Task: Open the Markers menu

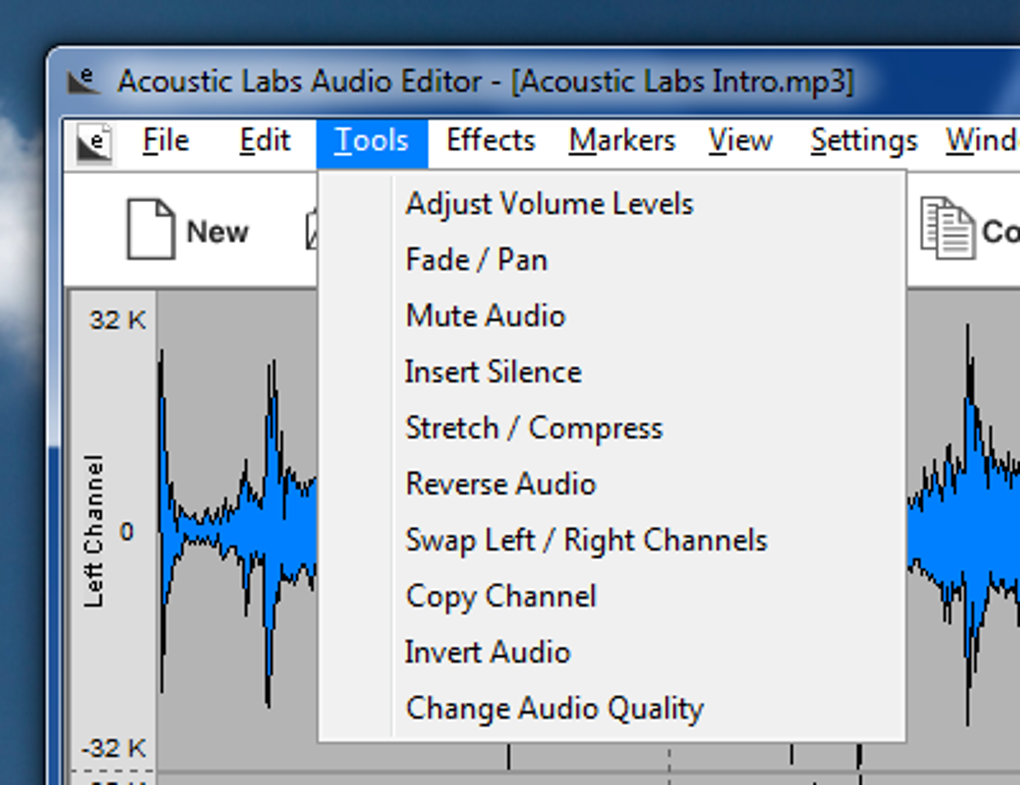Action: [622, 142]
